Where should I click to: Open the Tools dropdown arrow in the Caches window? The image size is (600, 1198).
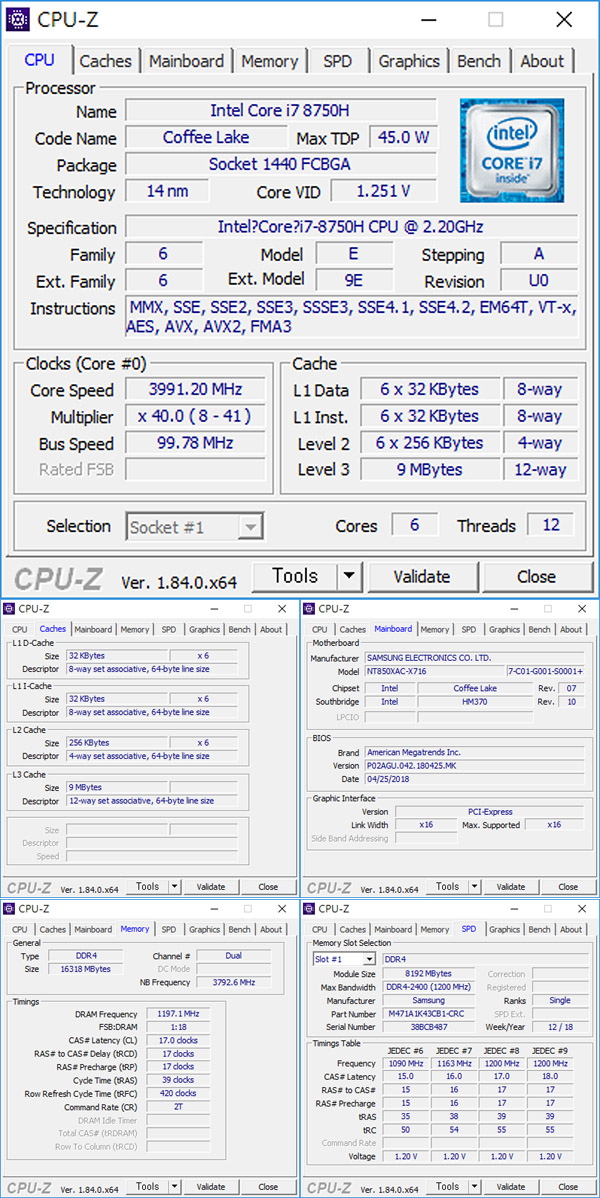(174, 887)
